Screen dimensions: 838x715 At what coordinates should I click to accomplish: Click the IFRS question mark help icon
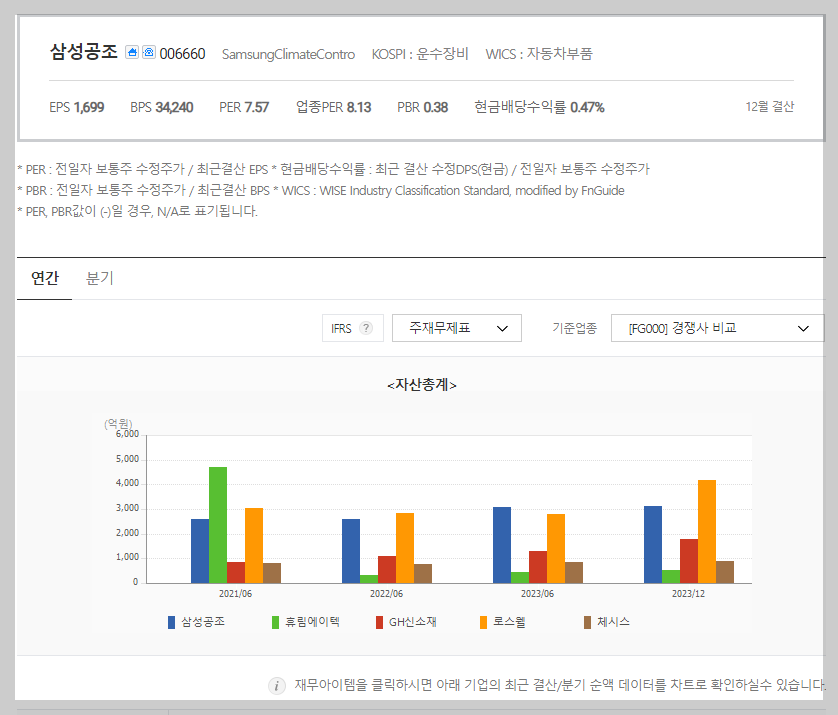[x=366, y=328]
